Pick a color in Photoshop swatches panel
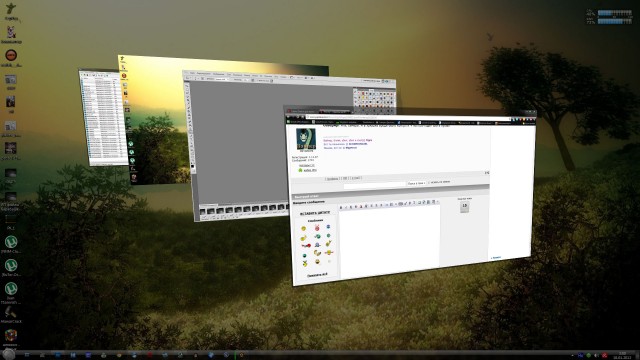640x360 pixels. click(x=374, y=99)
